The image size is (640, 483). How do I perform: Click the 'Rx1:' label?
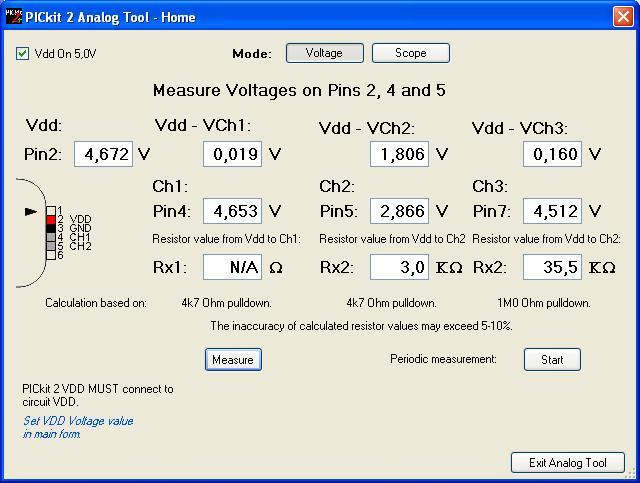170,267
